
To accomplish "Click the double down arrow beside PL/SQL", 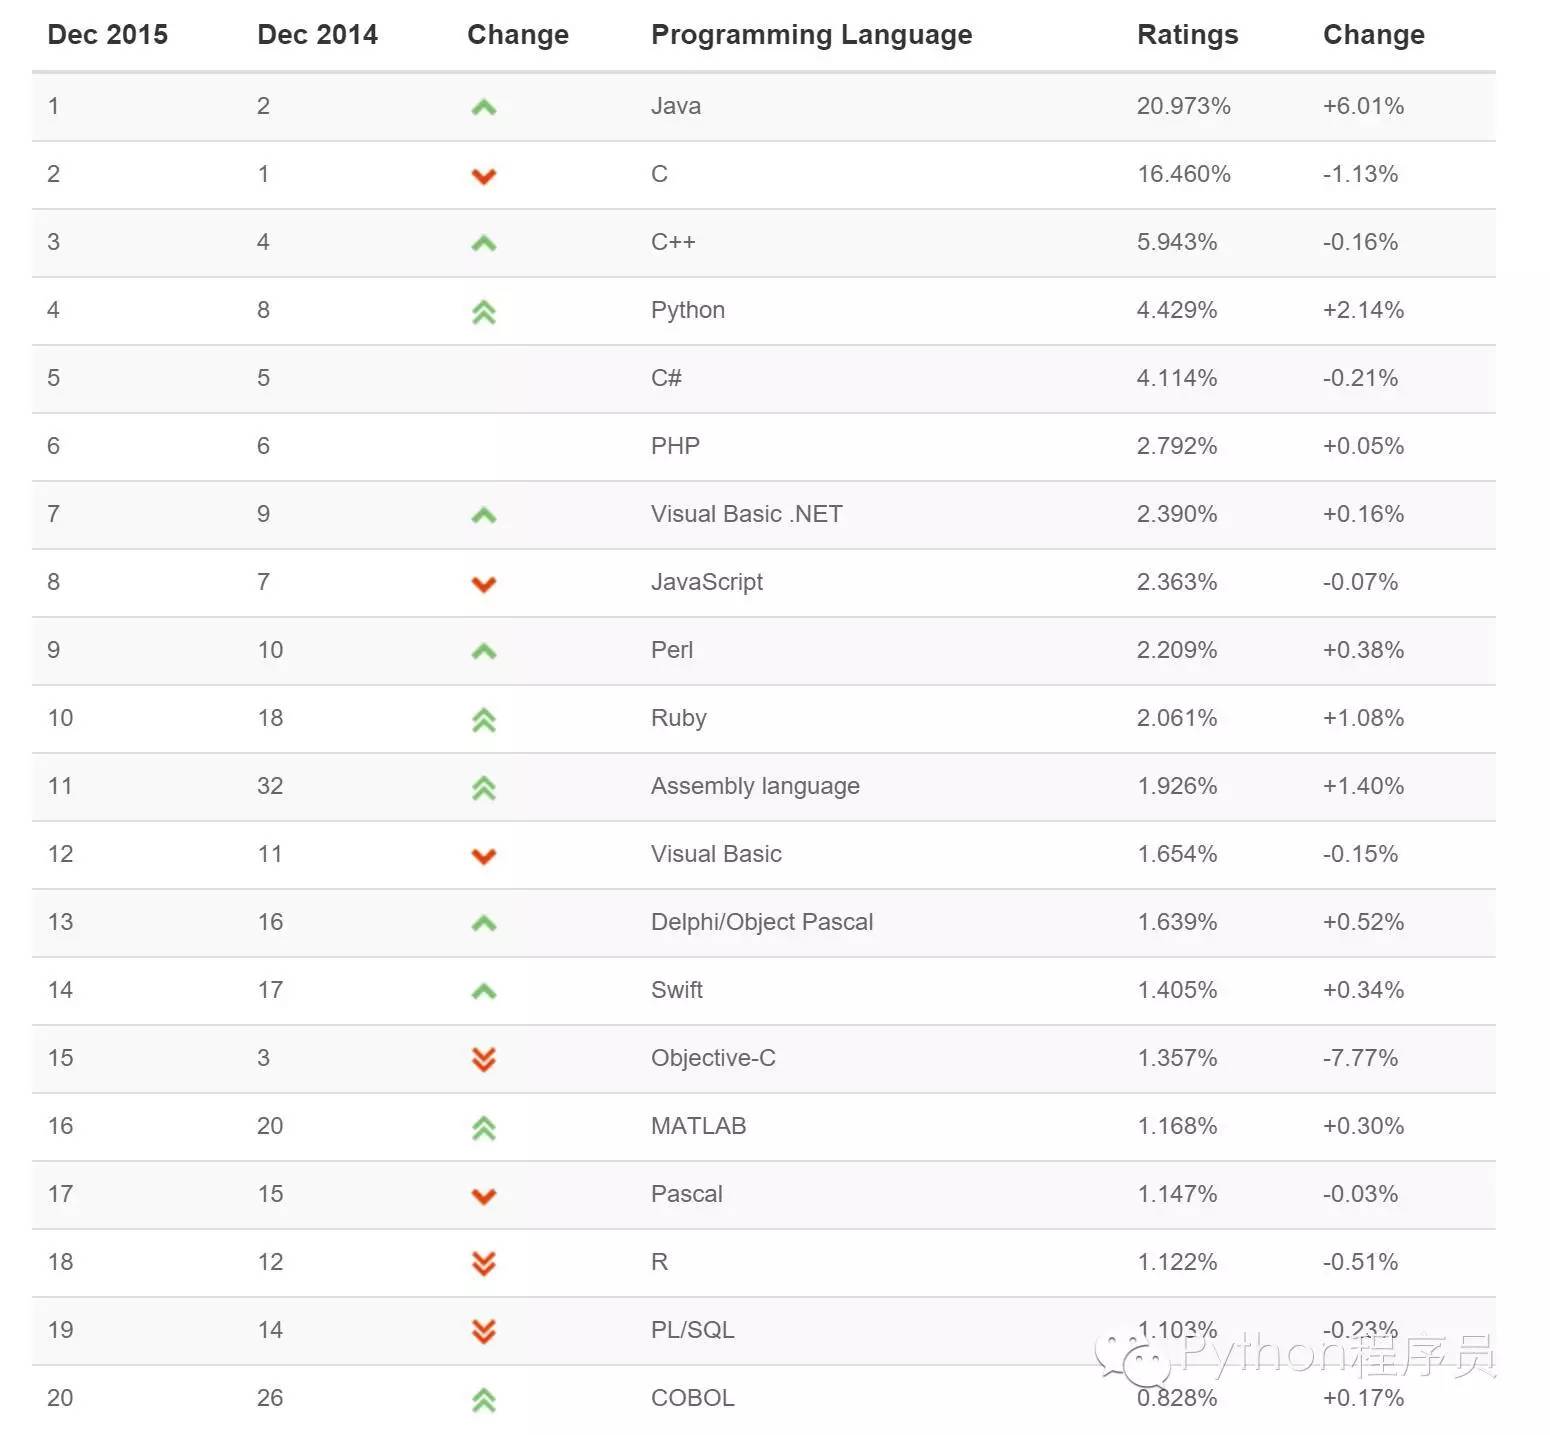I will tap(484, 1331).
